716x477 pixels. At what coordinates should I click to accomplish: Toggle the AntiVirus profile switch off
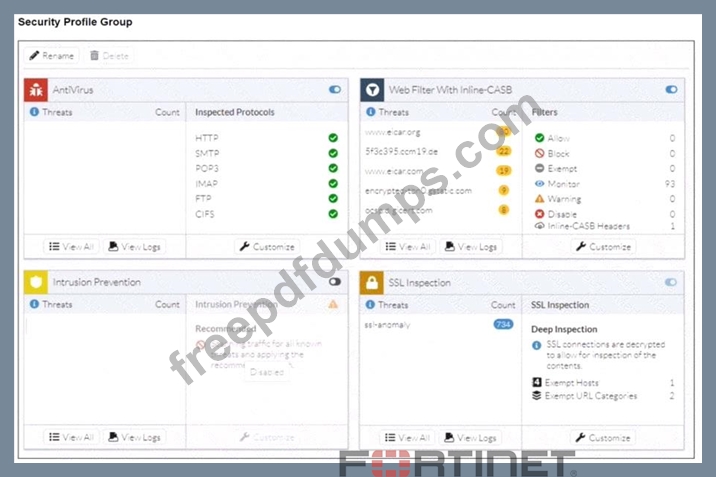(x=334, y=90)
